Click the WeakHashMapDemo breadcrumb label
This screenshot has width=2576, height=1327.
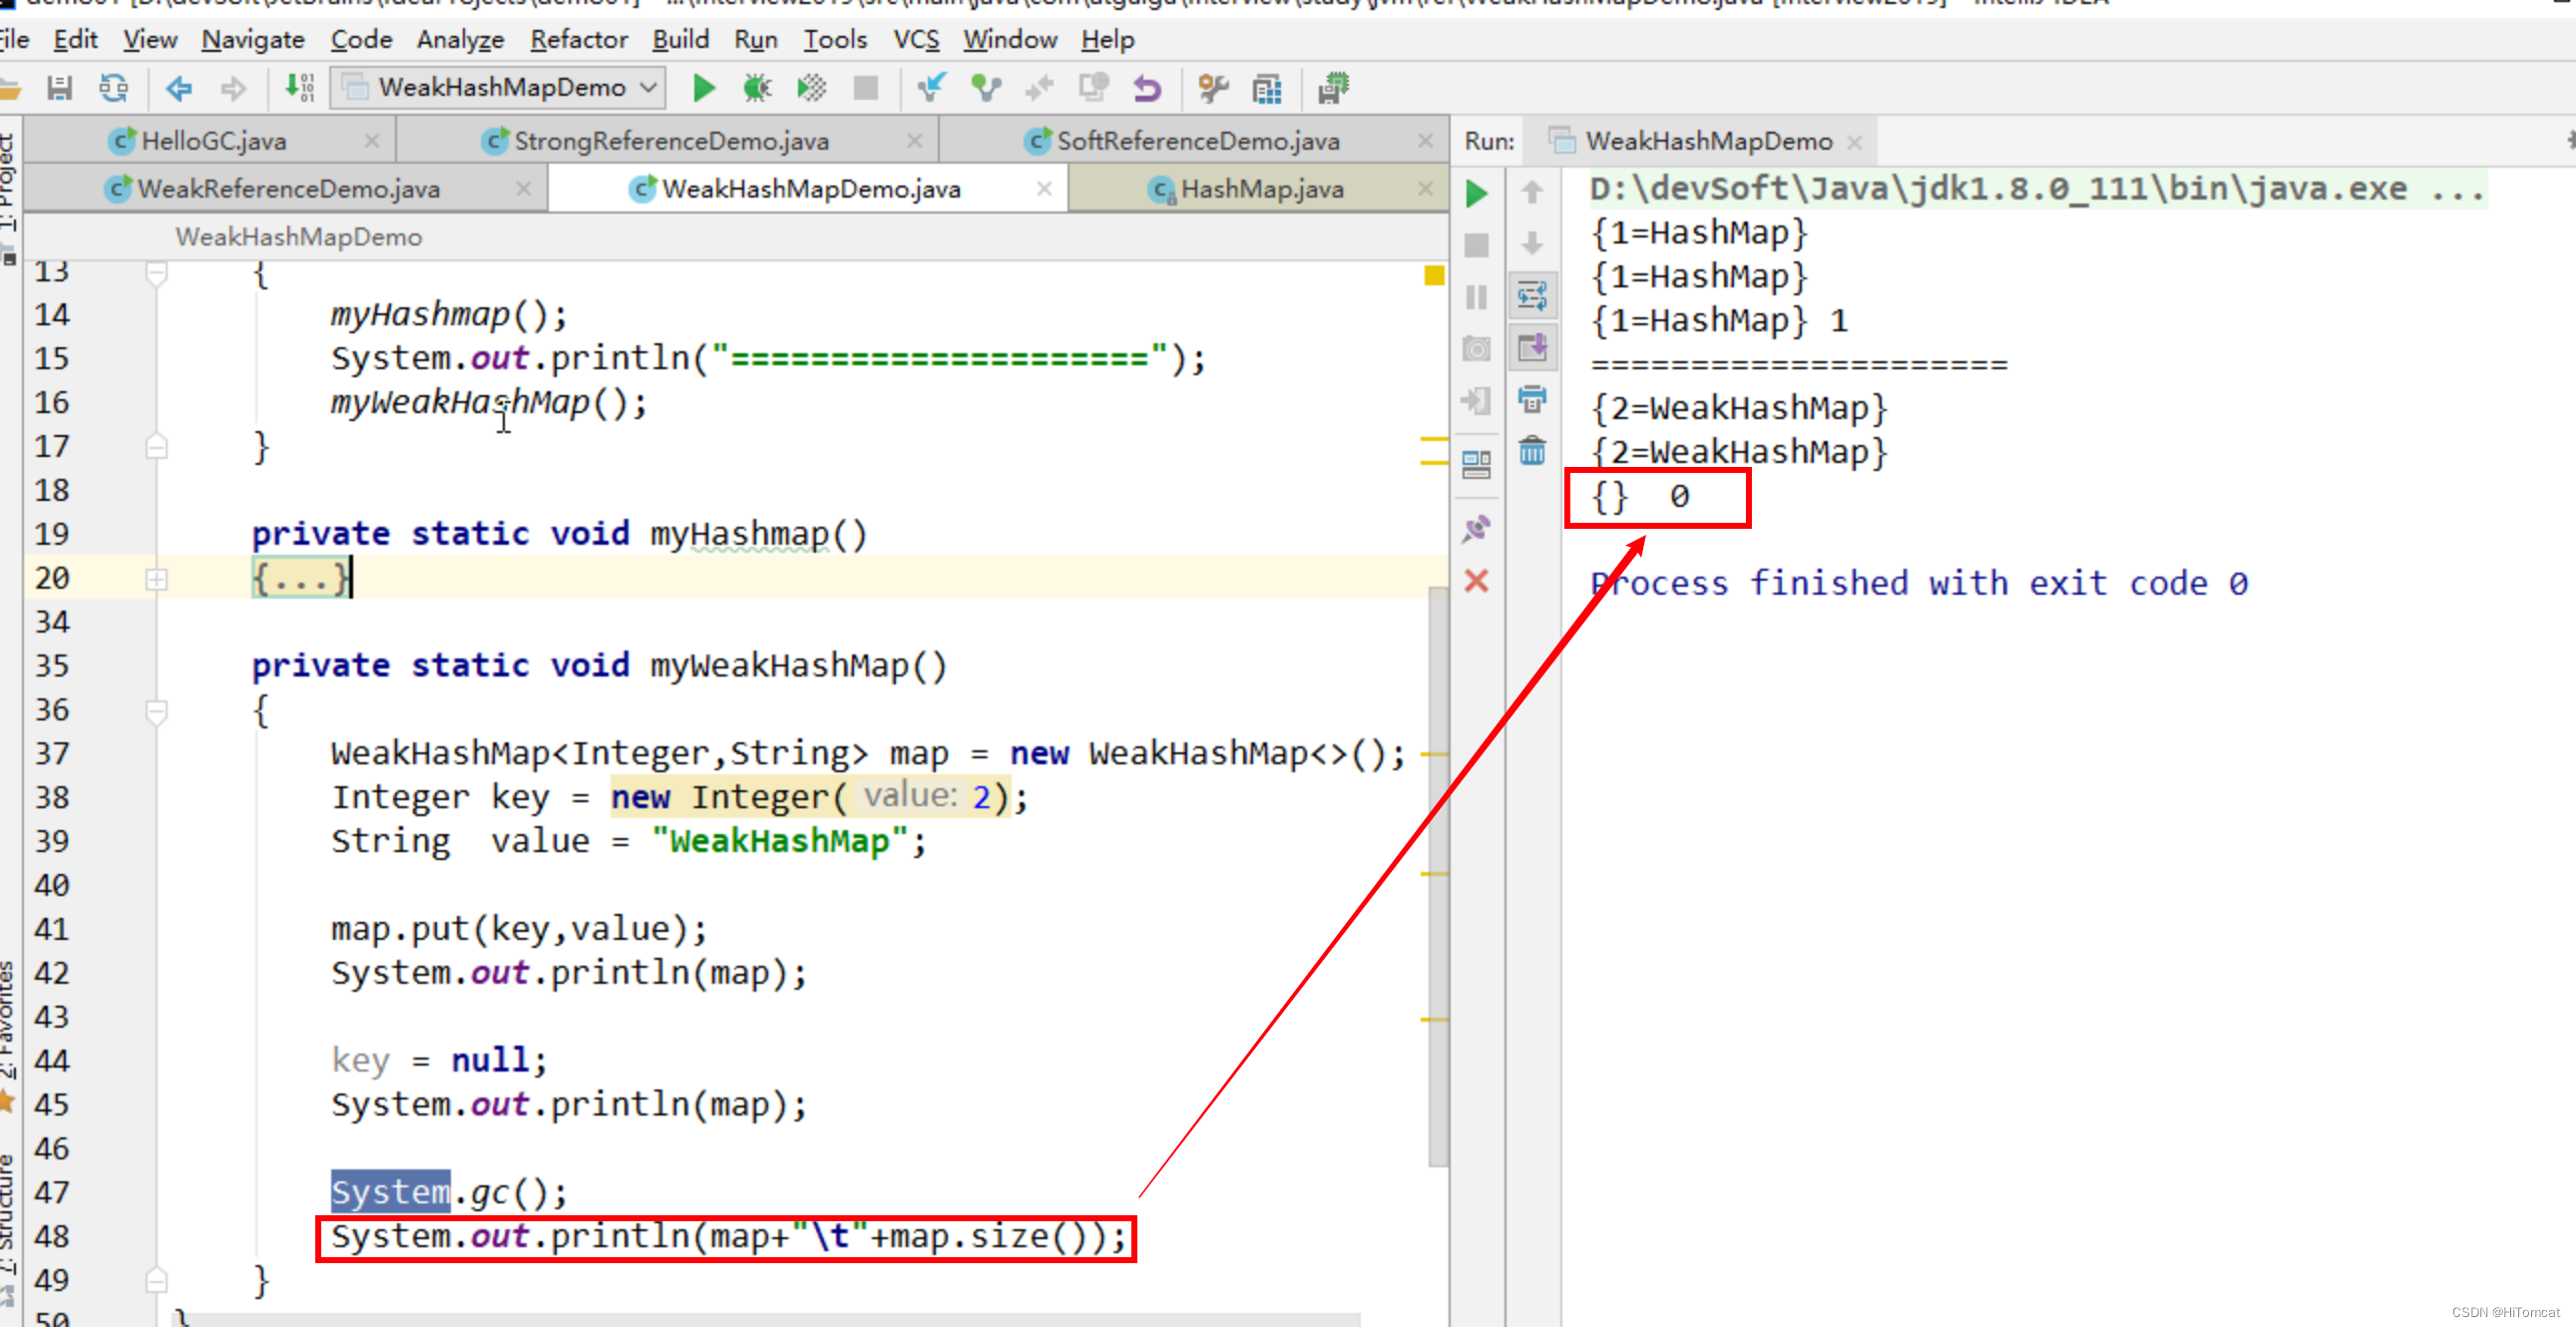point(298,237)
